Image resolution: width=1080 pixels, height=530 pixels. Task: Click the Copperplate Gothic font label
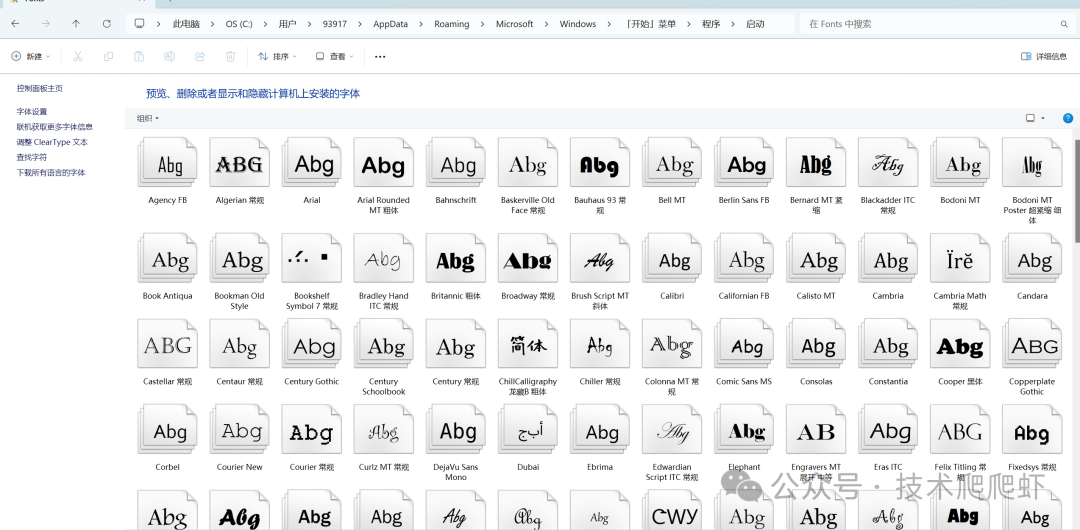tap(1032, 387)
